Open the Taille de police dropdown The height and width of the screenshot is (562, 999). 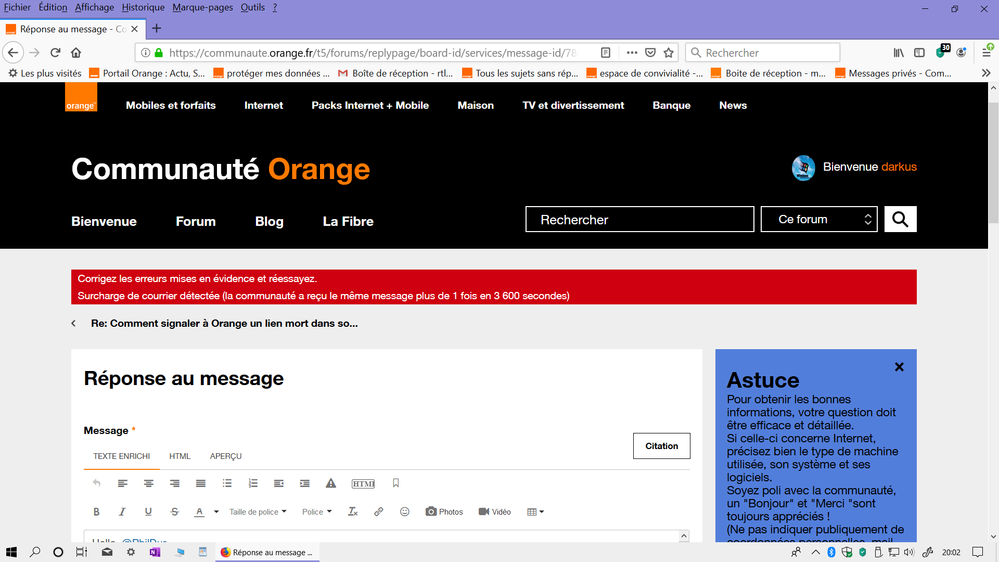coord(258,512)
